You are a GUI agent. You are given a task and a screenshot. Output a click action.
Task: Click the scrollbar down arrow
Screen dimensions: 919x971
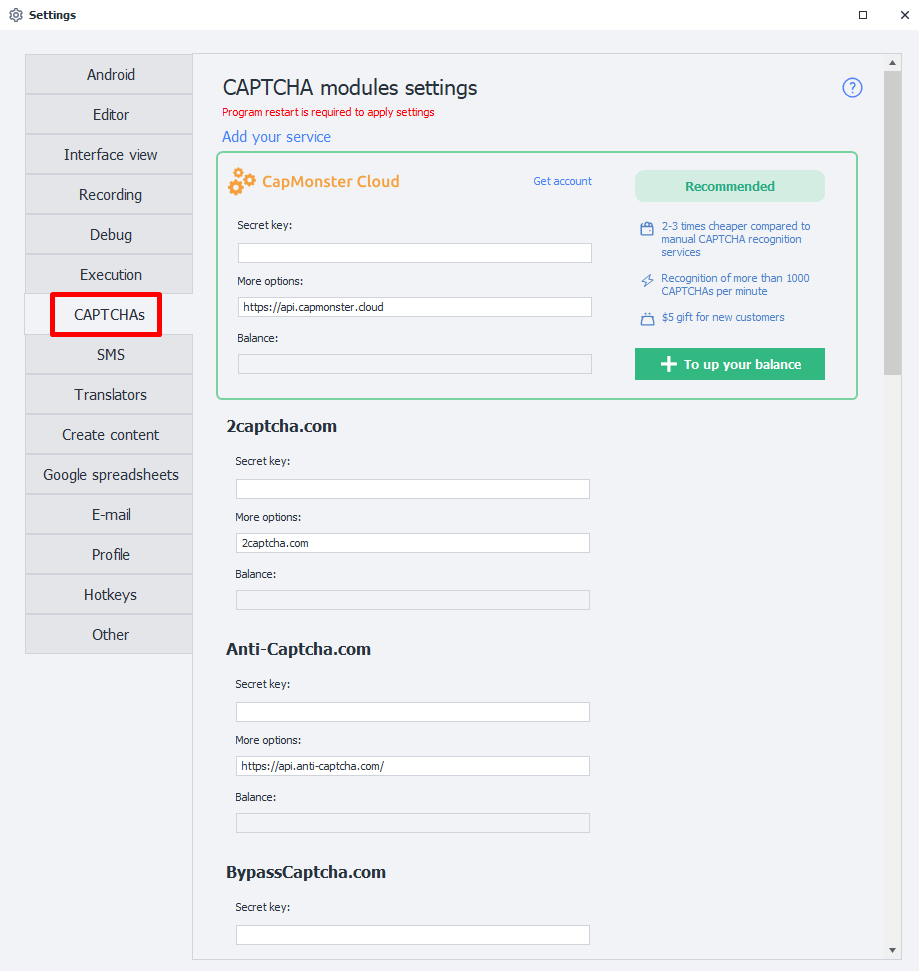point(893,949)
